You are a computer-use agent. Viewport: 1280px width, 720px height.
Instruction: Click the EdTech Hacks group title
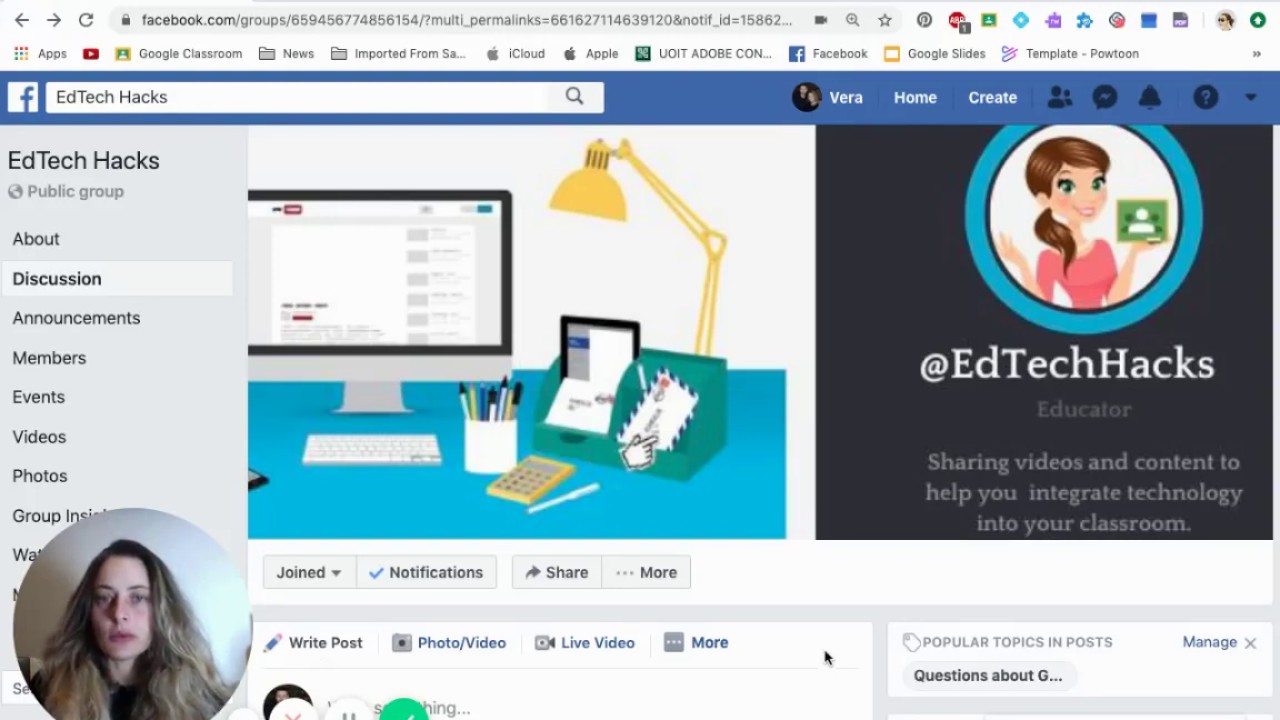[83, 160]
